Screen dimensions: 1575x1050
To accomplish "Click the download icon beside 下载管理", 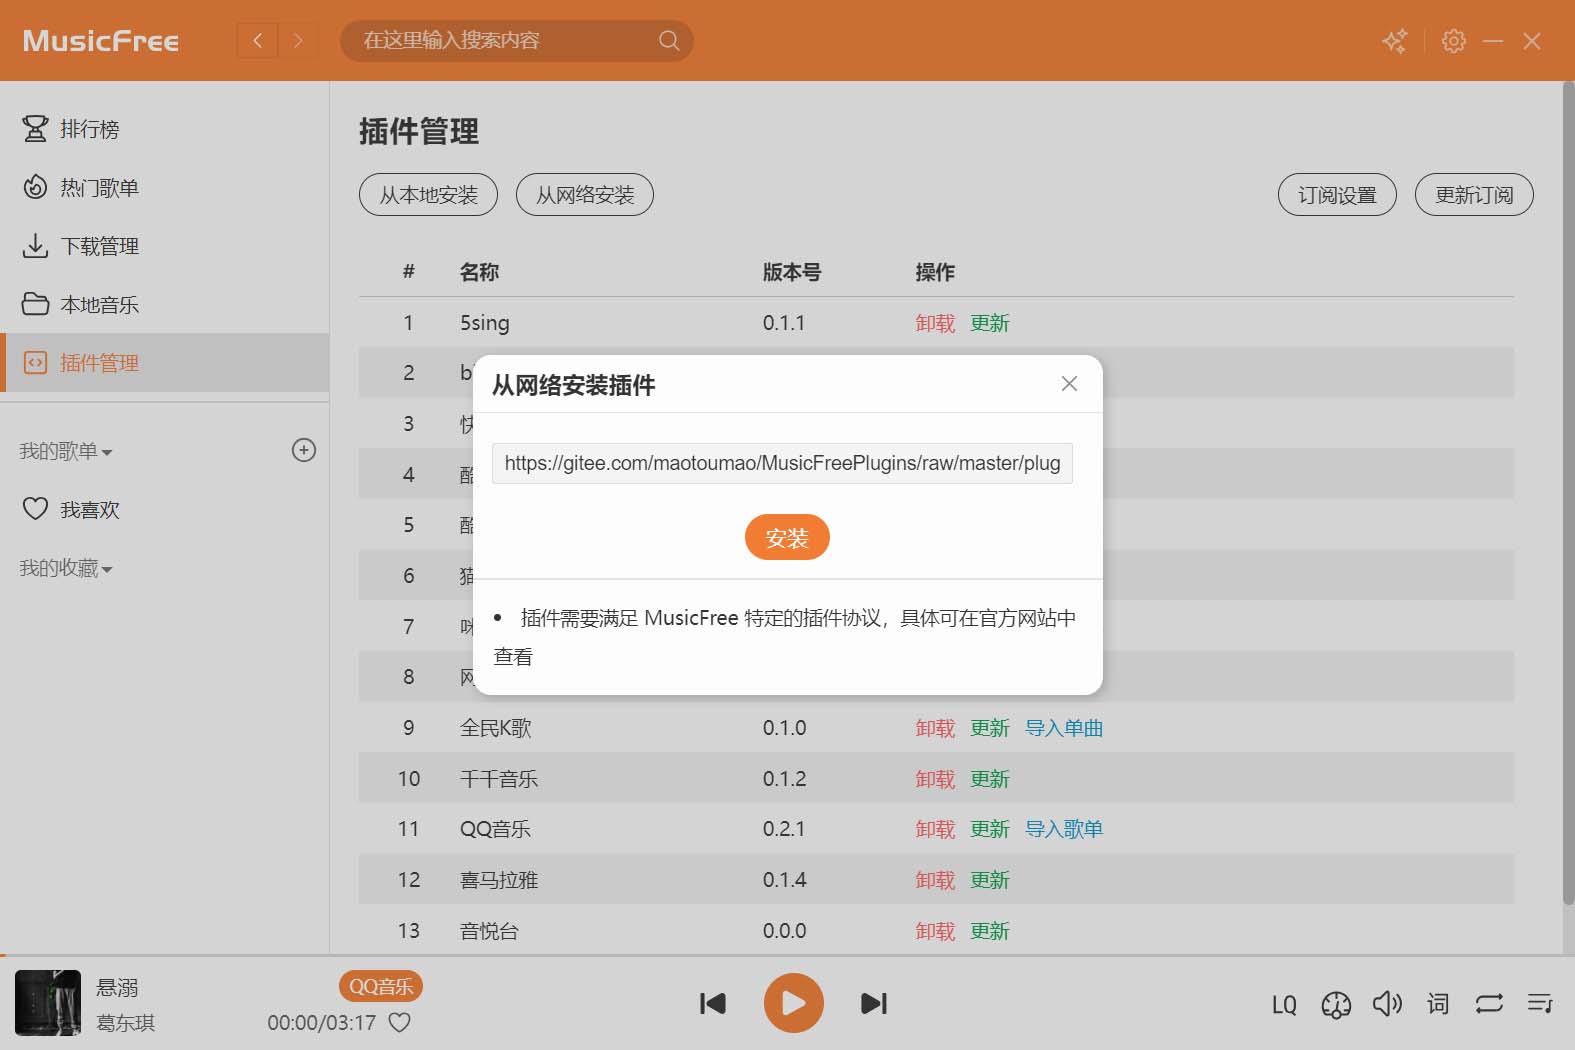I will [35, 246].
